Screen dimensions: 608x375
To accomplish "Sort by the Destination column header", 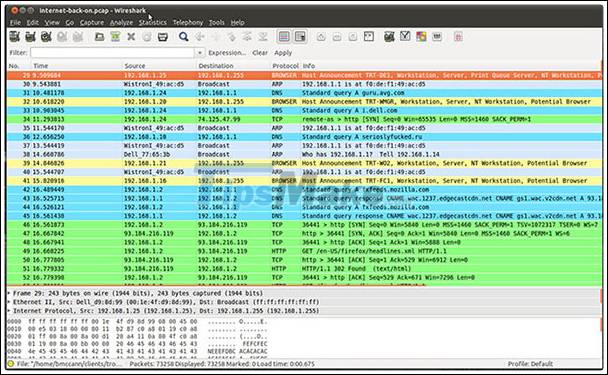I will [234, 66].
